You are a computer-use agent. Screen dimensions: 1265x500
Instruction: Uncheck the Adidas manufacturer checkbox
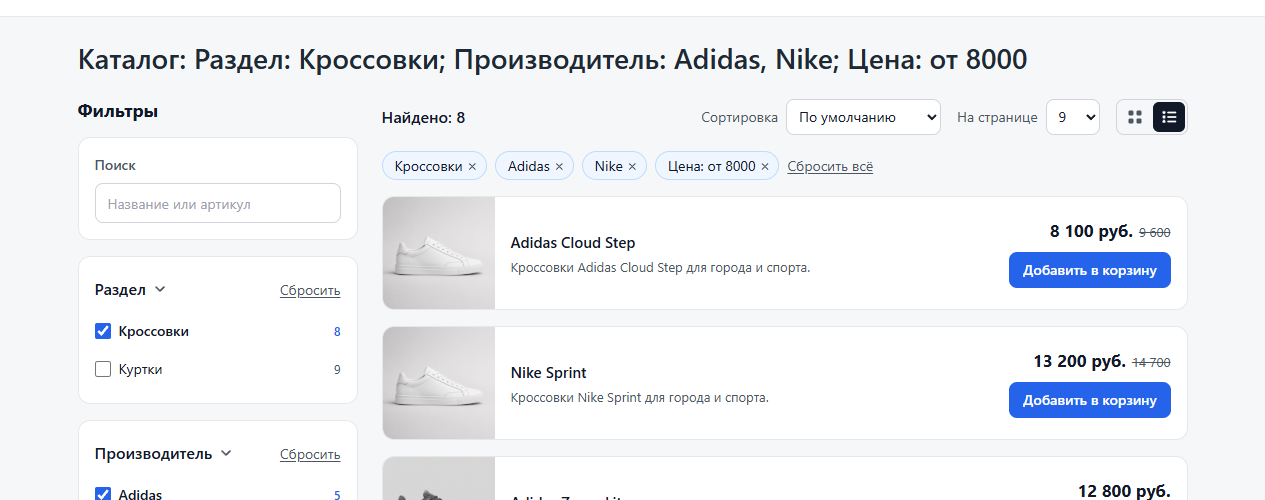click(x=103, y=494)
